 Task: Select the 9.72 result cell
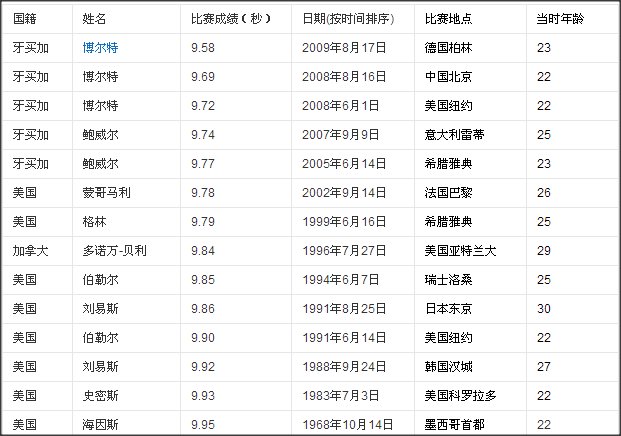(x=203, y=106)
